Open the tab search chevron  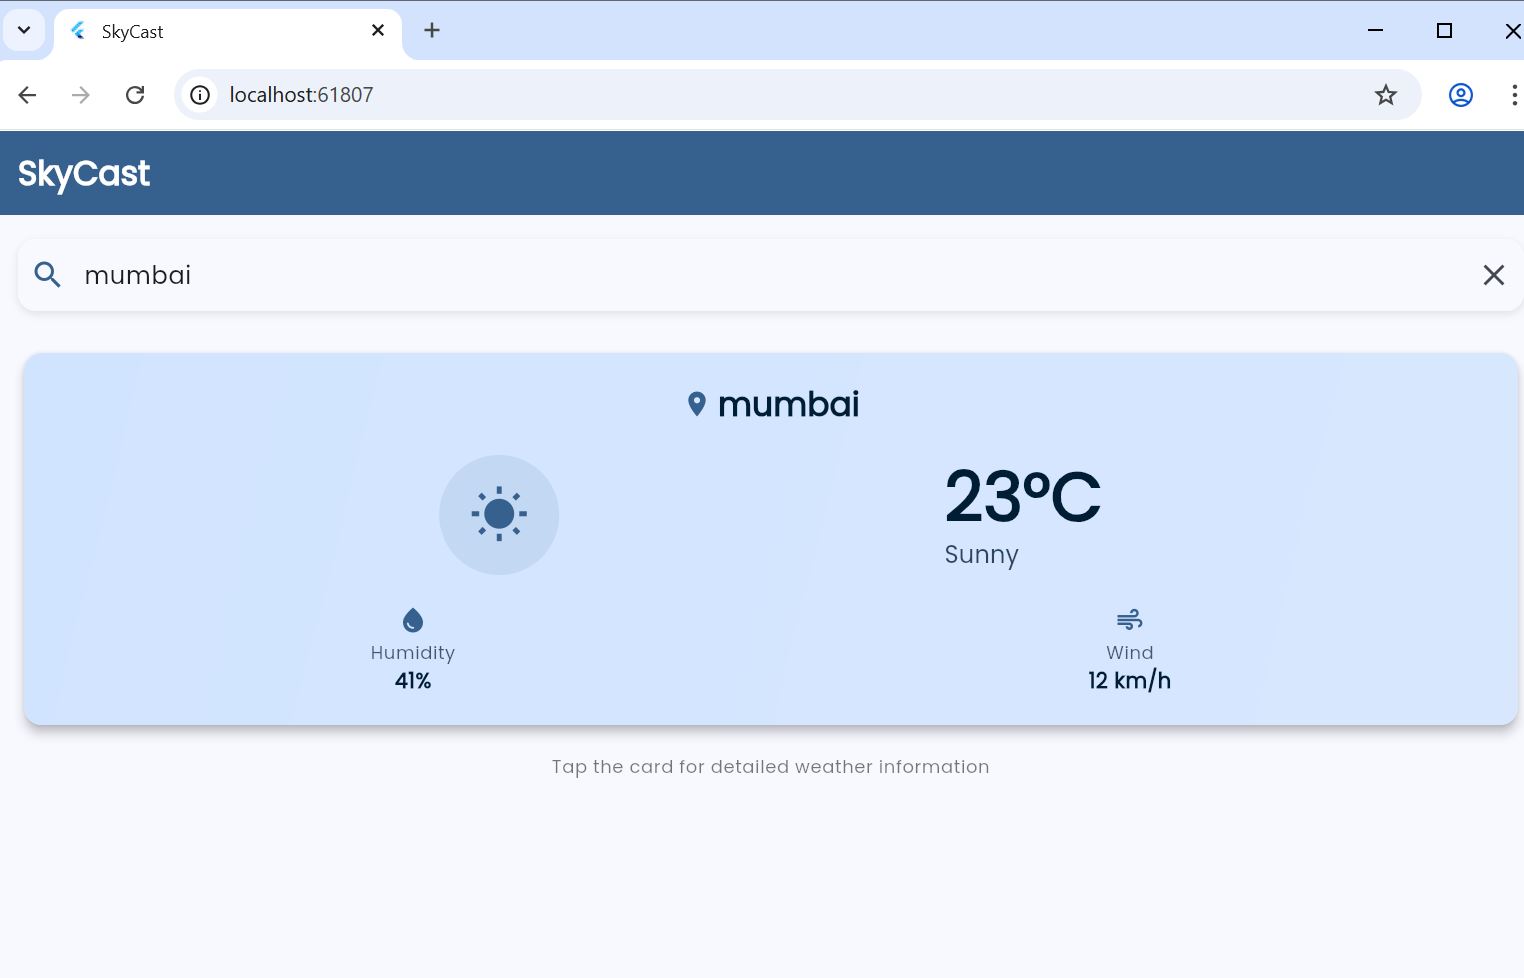[x=24, y=29]
